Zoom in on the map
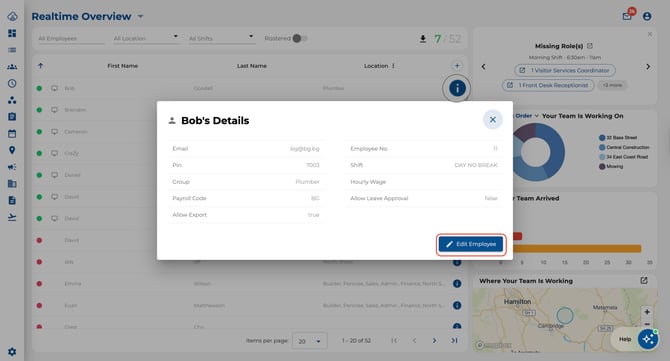Screen dimensions: 670x361 click(x=647, y=312)
